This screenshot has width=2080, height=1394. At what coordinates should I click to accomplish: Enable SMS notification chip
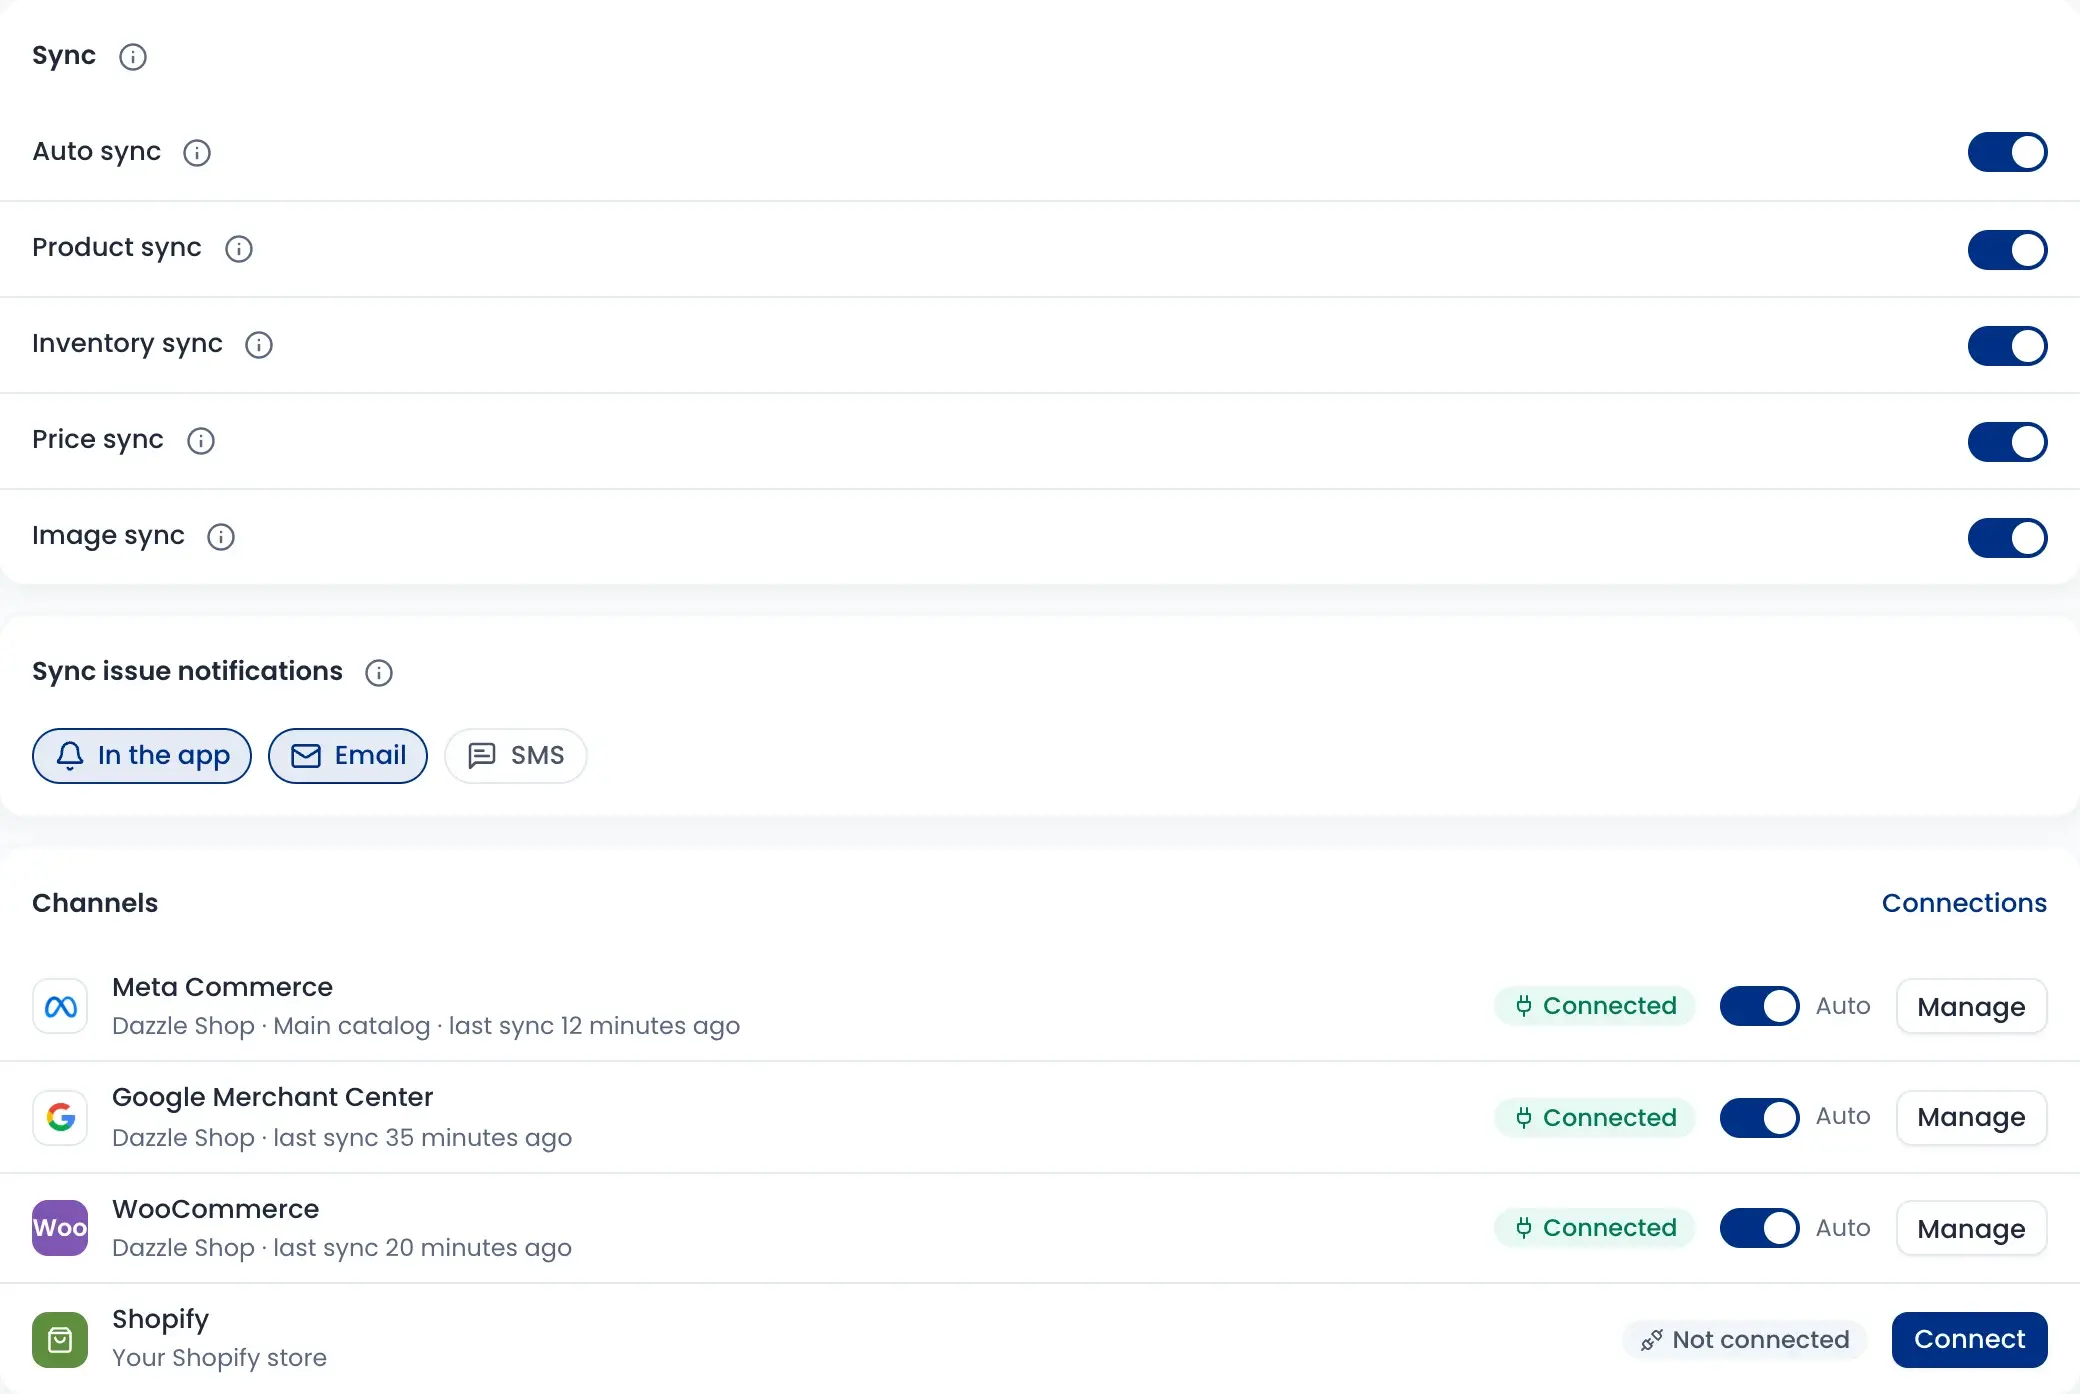[x=516, y=756]
